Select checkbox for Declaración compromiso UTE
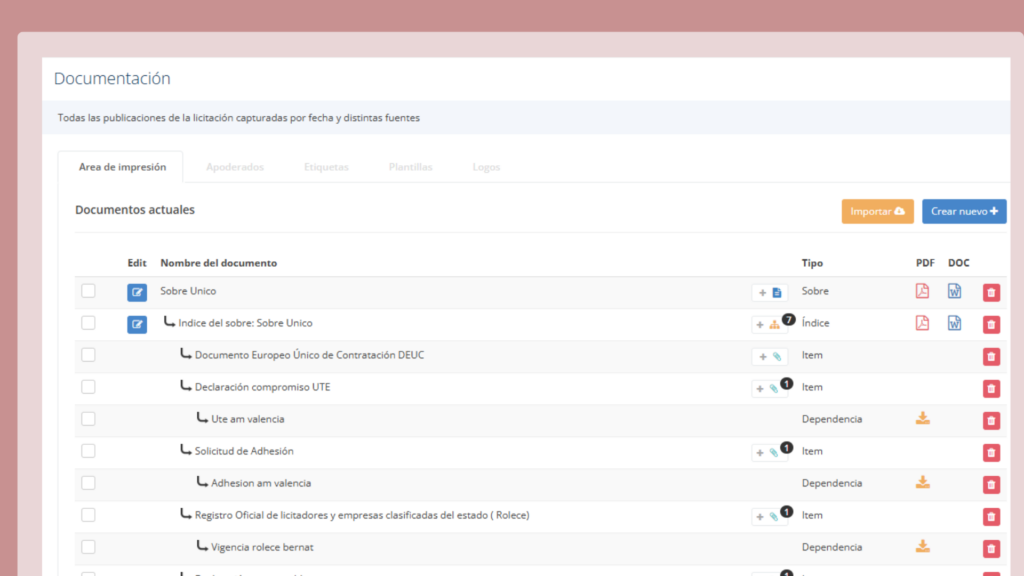 click(x=88, y=387)
